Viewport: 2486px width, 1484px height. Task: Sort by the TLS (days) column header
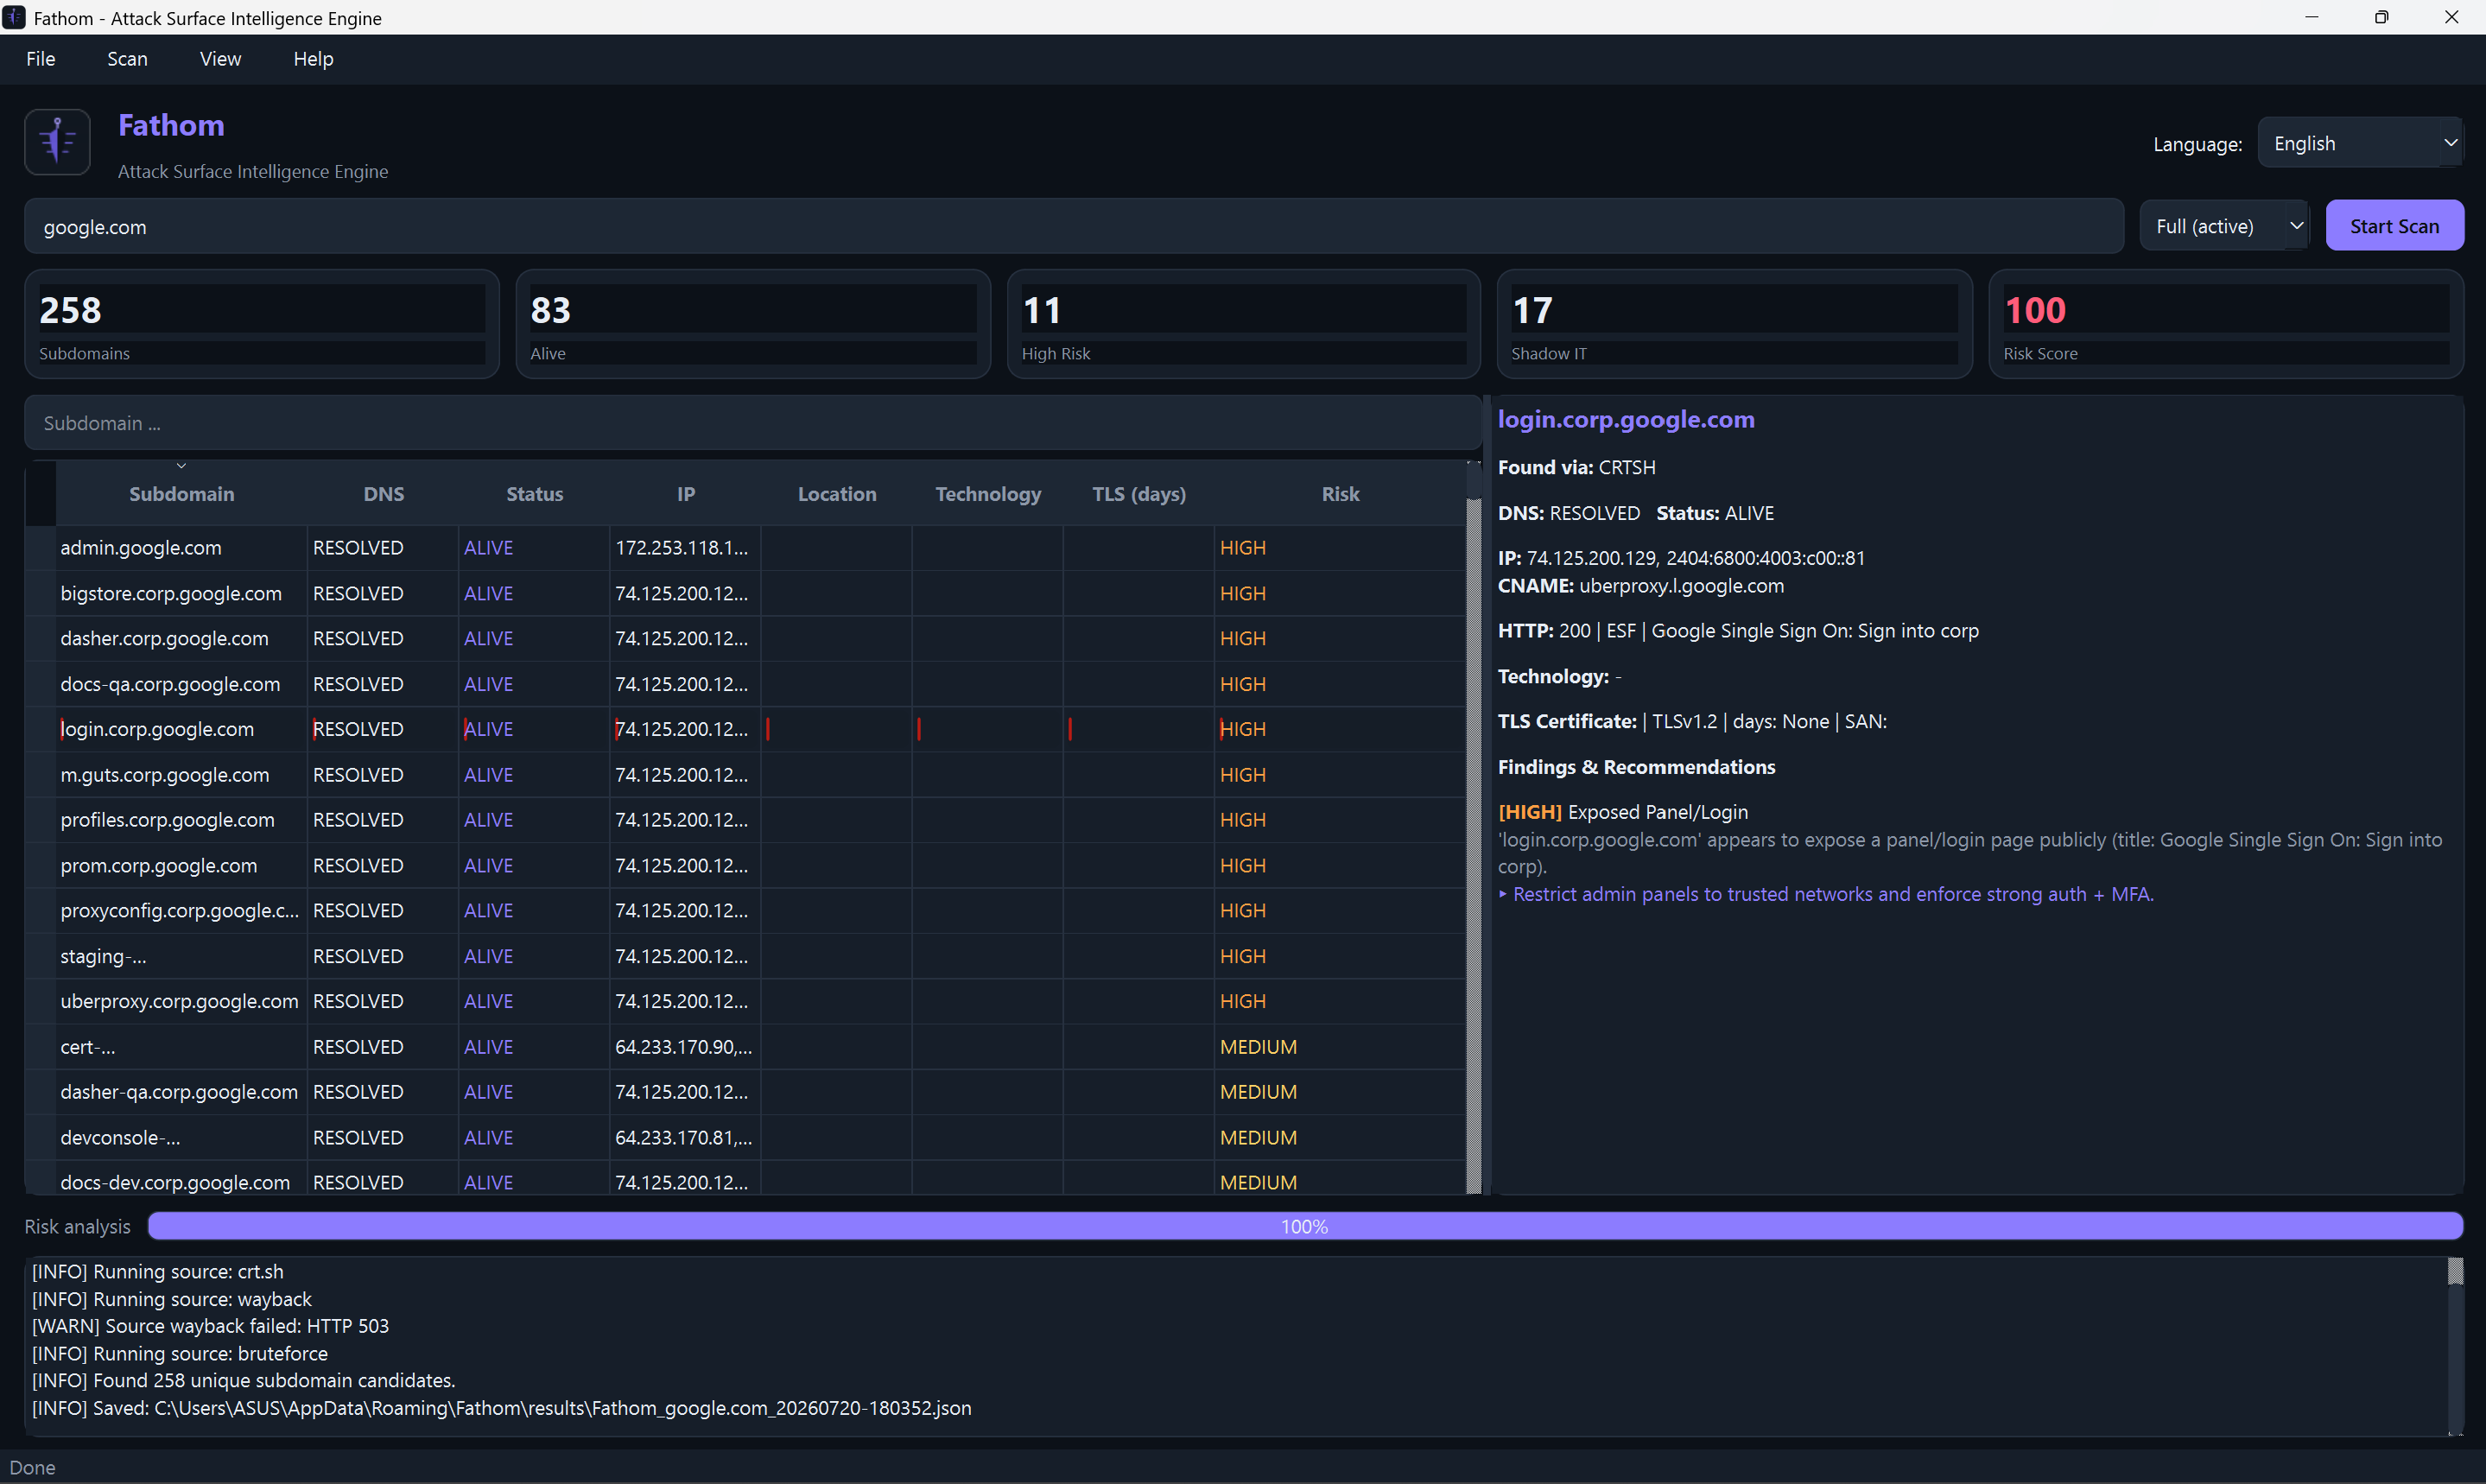(x=1139, y=494)
